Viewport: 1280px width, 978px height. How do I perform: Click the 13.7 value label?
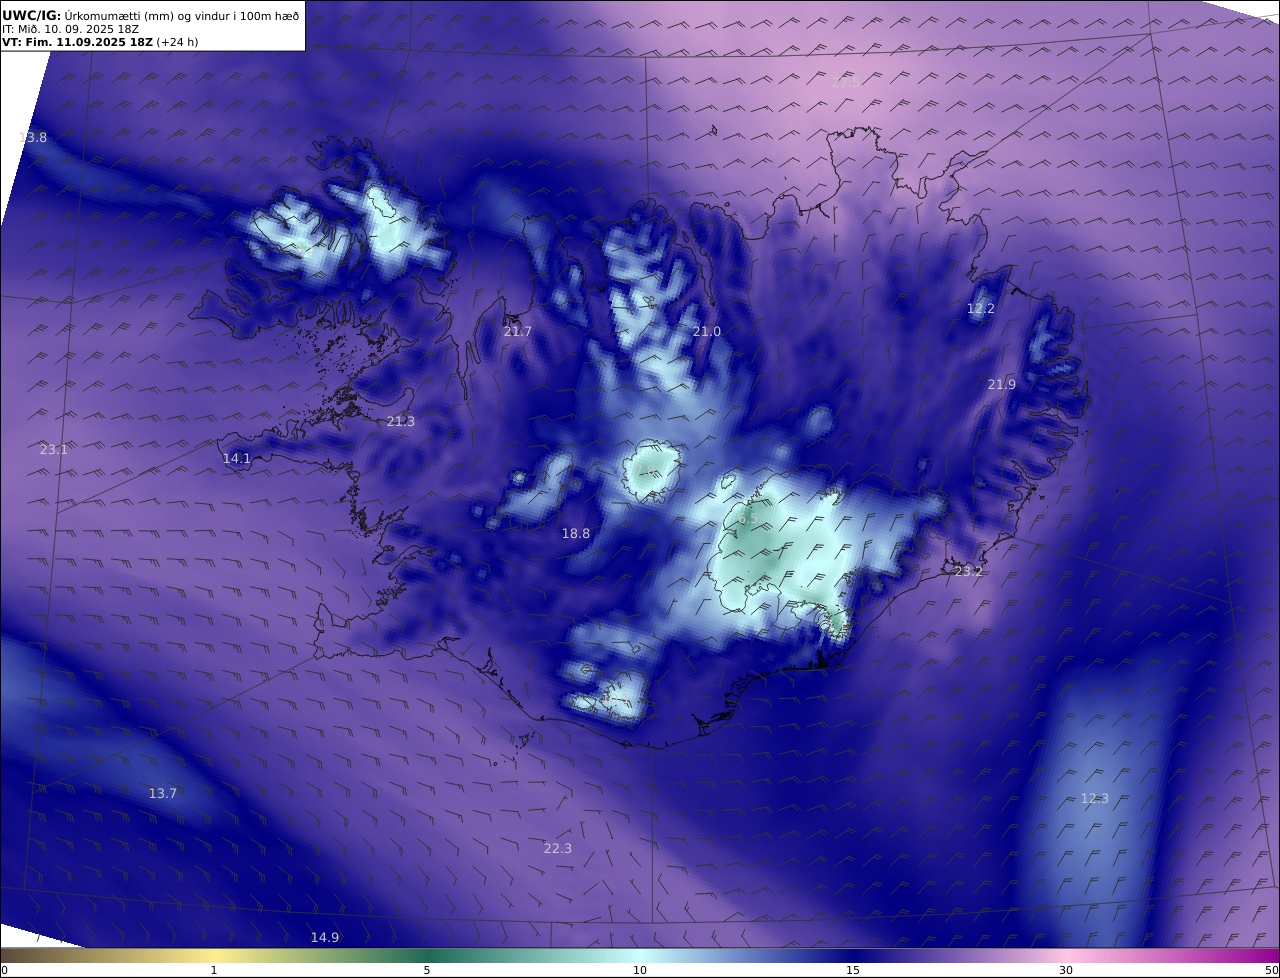point(163,793)
